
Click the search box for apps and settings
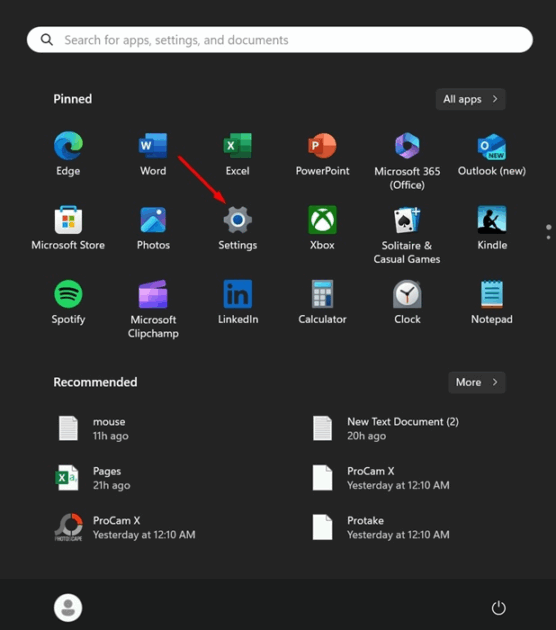coord(280,40)
